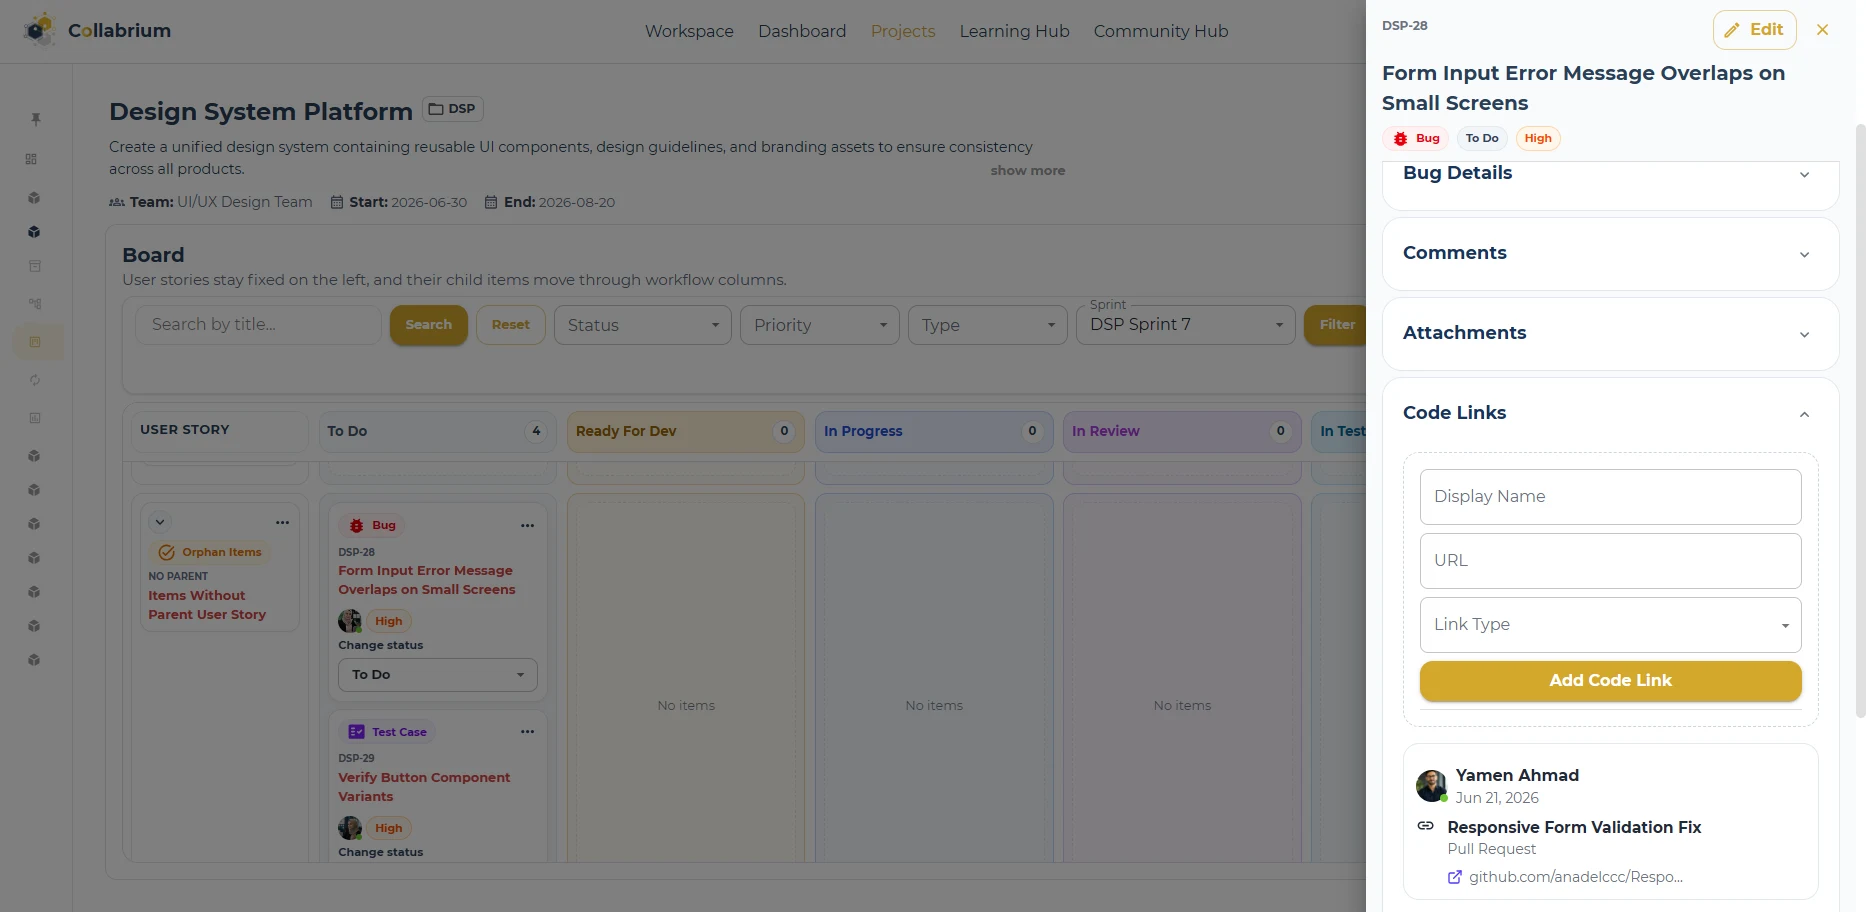Open the Priority filter dropdown
This screenshot has height=912, width=1866.
(x=820, y=325)
